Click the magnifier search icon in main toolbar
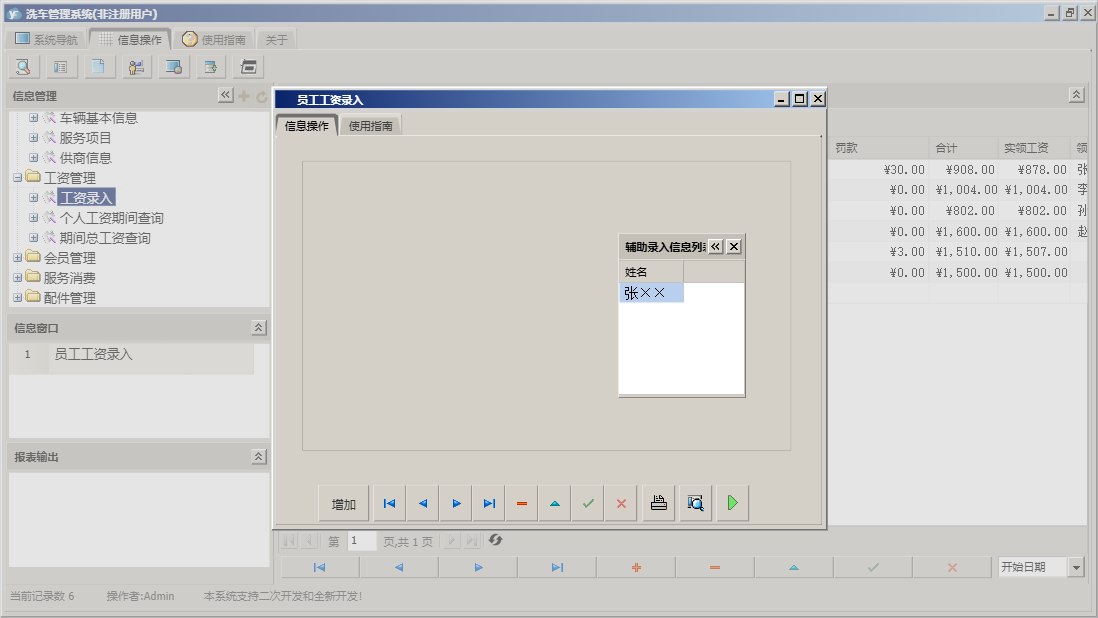The height and width of the screenshot is (618, 1098). click(x=23, y=67)
